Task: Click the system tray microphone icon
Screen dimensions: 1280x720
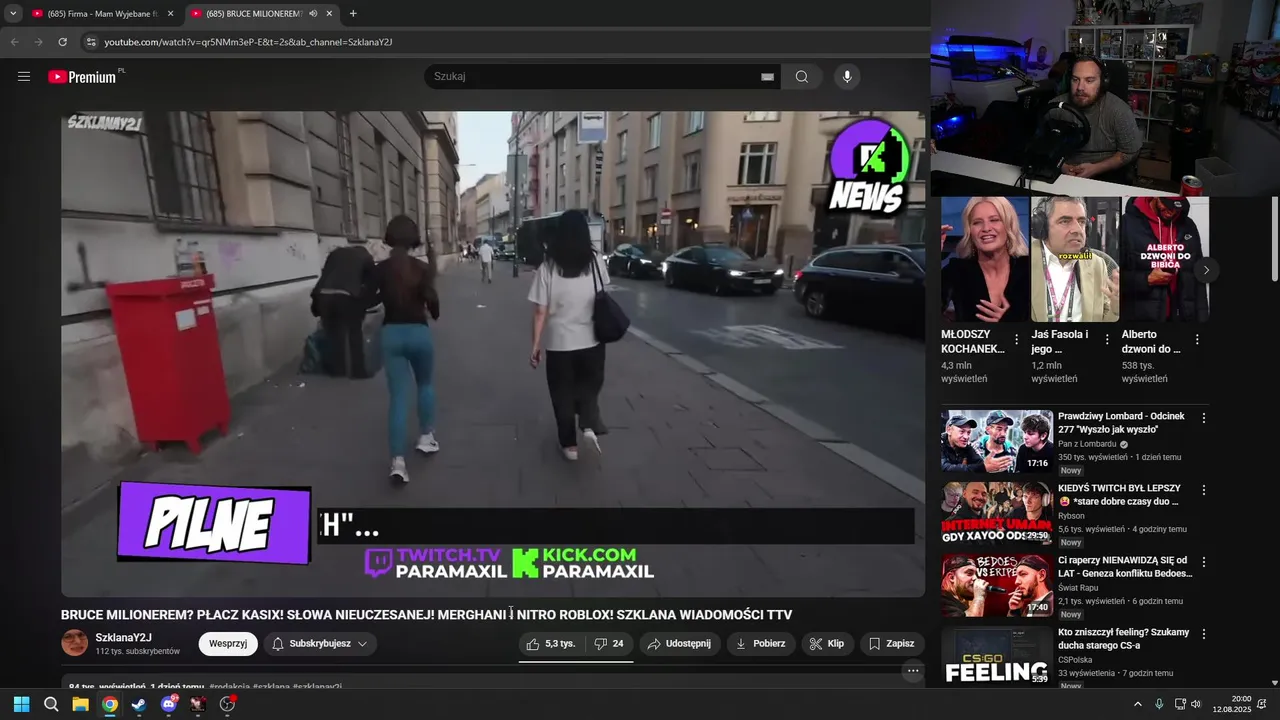Action: [x=1159, y=704]
